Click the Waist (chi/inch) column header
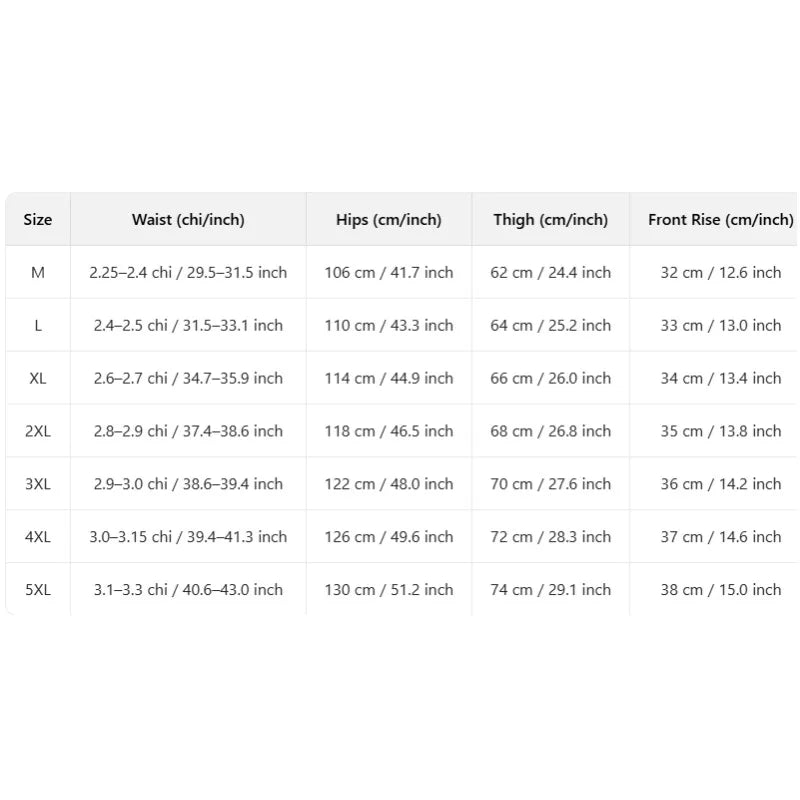The height and width of the screenshot is (800, 800). tap(188, 220)
